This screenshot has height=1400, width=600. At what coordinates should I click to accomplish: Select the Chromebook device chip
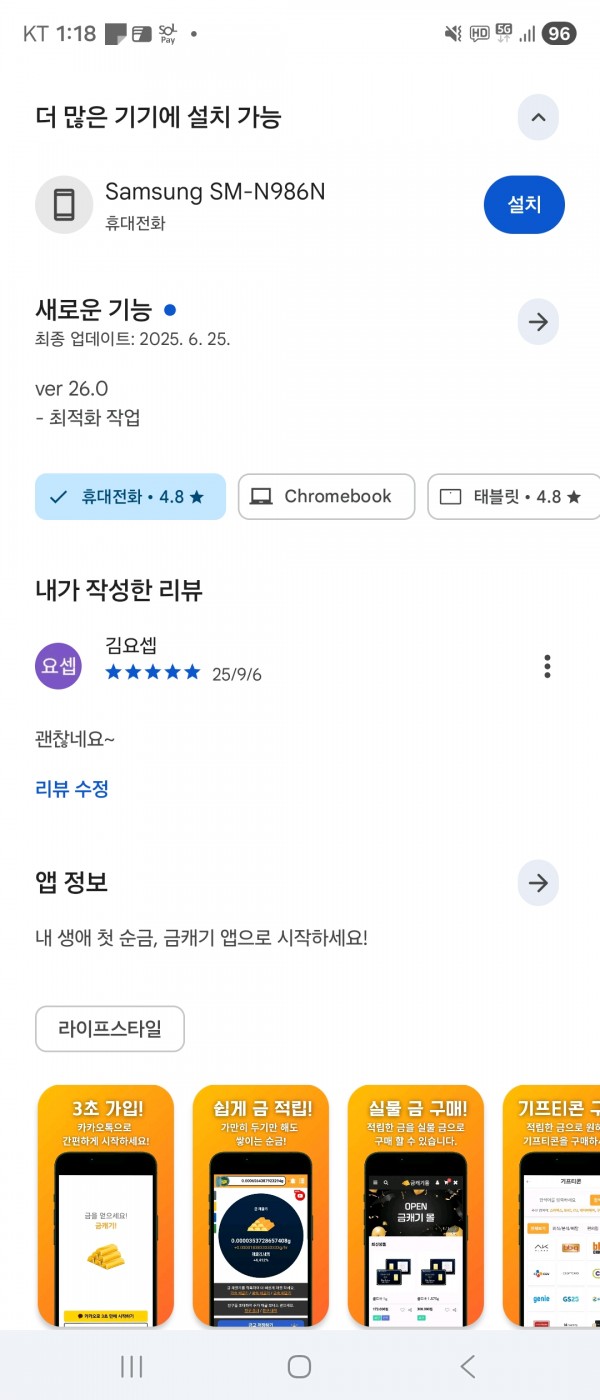326,497
